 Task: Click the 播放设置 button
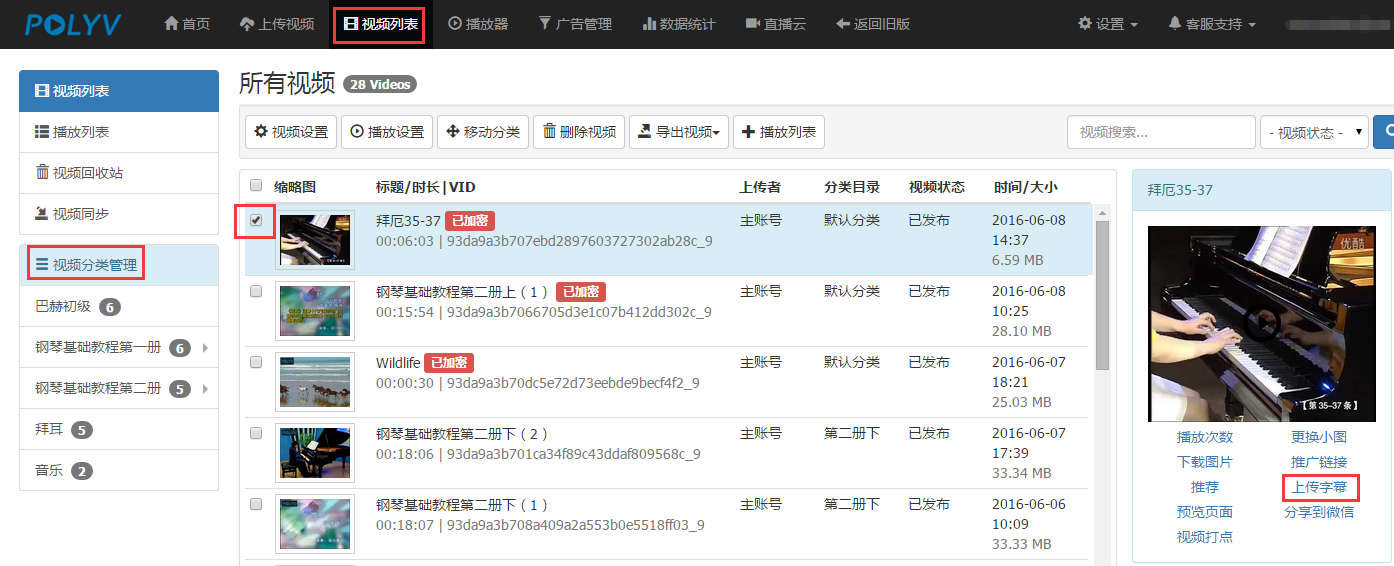click(387, 132)
